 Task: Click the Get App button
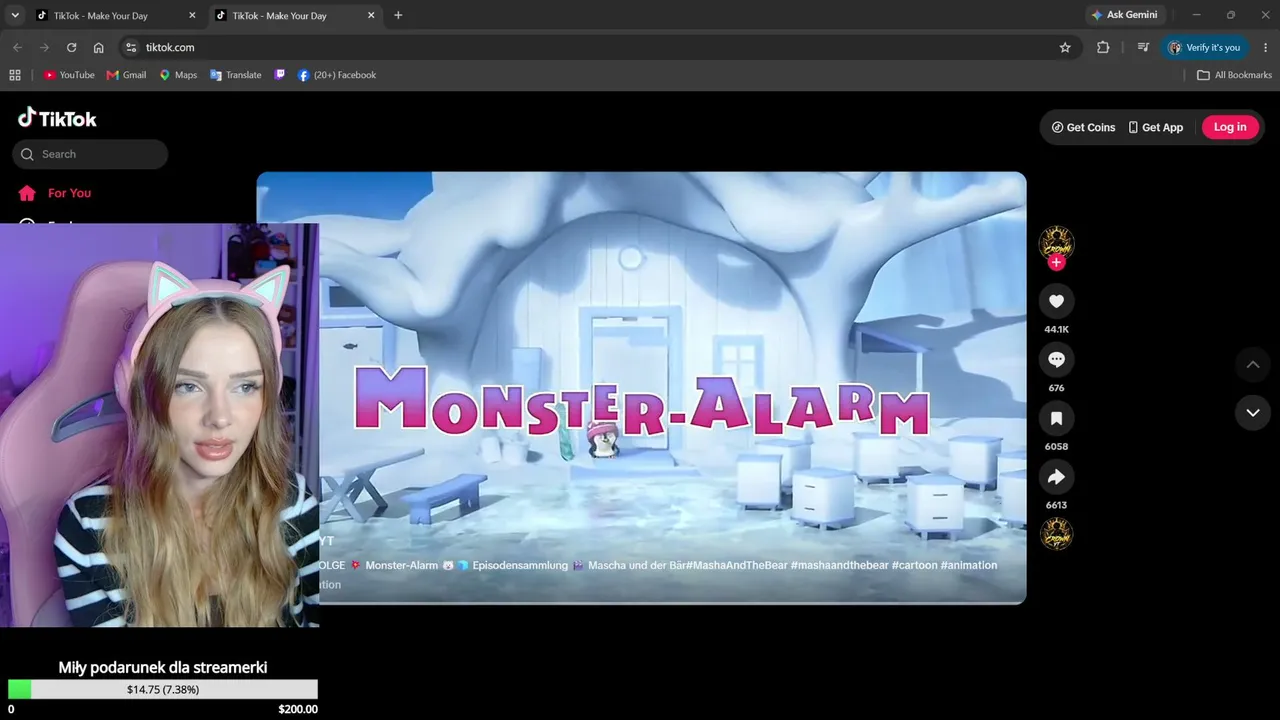click(1155, 127)
